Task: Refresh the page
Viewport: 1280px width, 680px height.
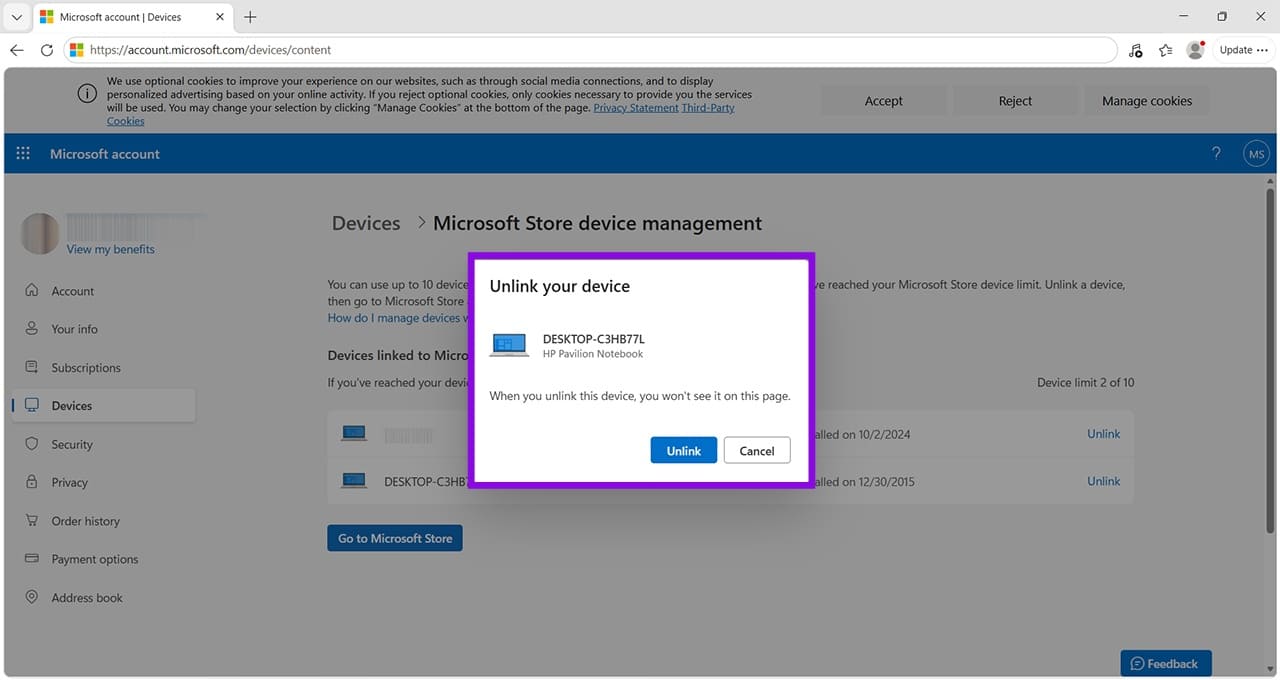Action: 46,49
